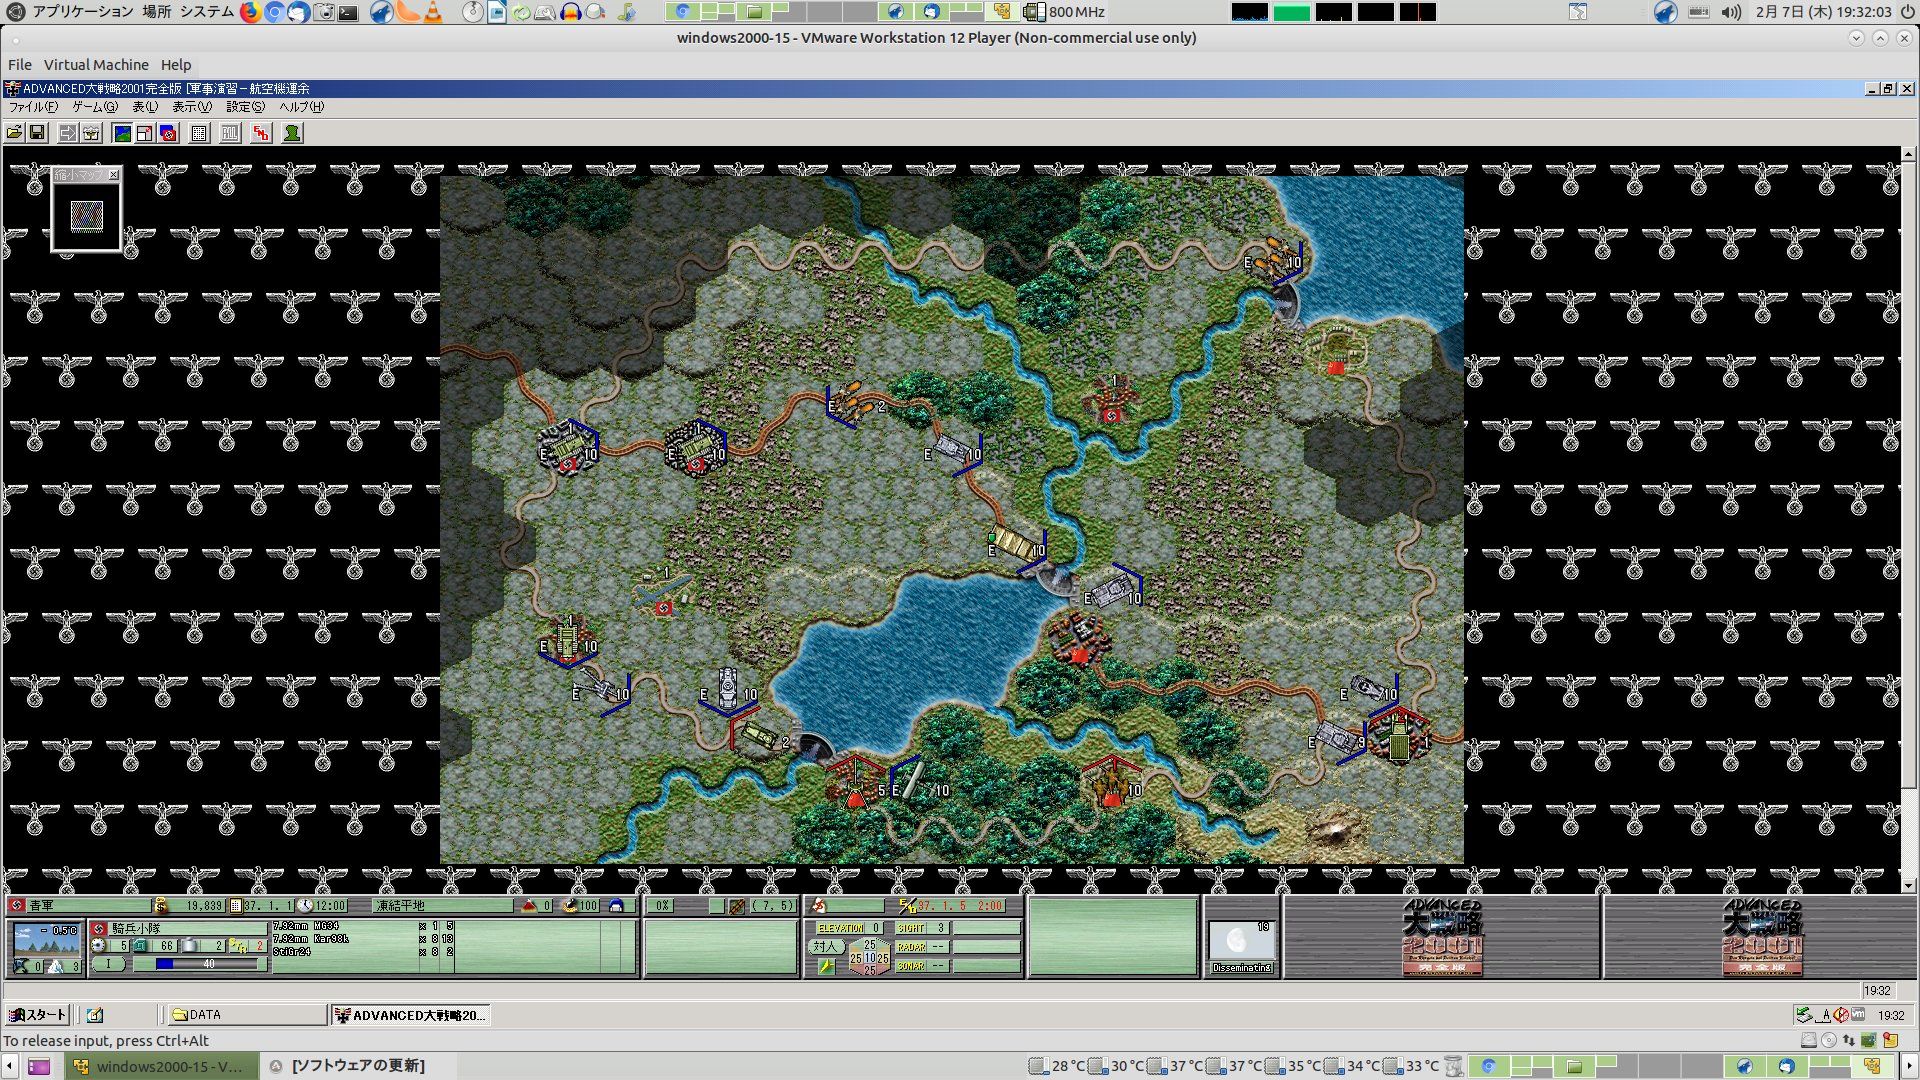
Task: Click the open file toolbar icon
Action: tap(14, 133)
